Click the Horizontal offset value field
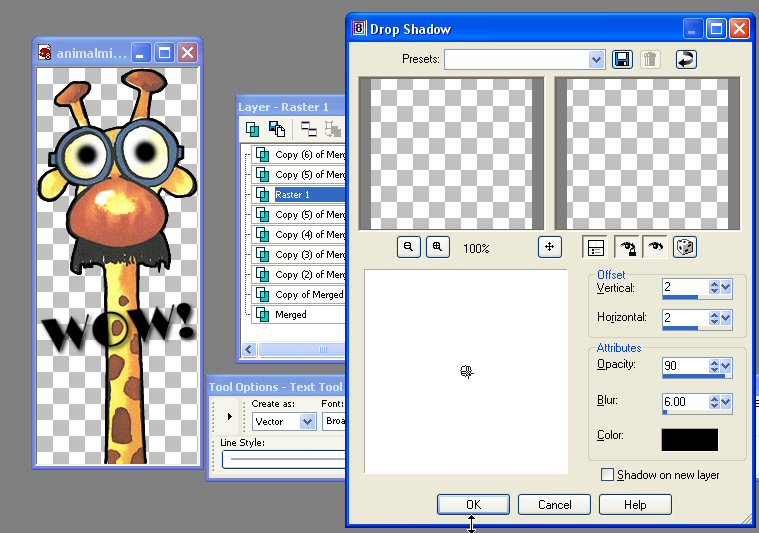 point(685,317)
